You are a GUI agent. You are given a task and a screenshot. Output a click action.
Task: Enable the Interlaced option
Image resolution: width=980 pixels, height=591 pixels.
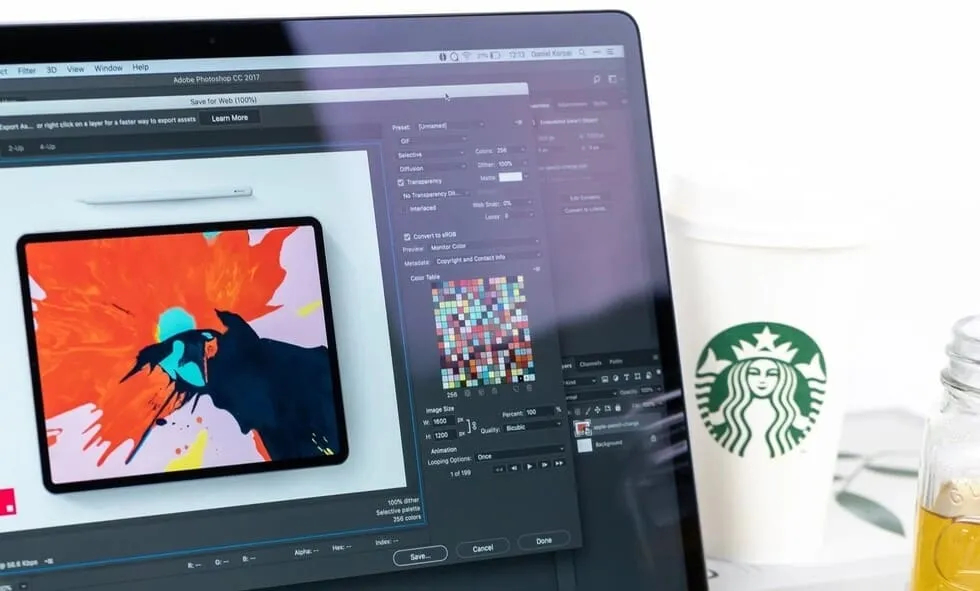[x=406, y=207]
